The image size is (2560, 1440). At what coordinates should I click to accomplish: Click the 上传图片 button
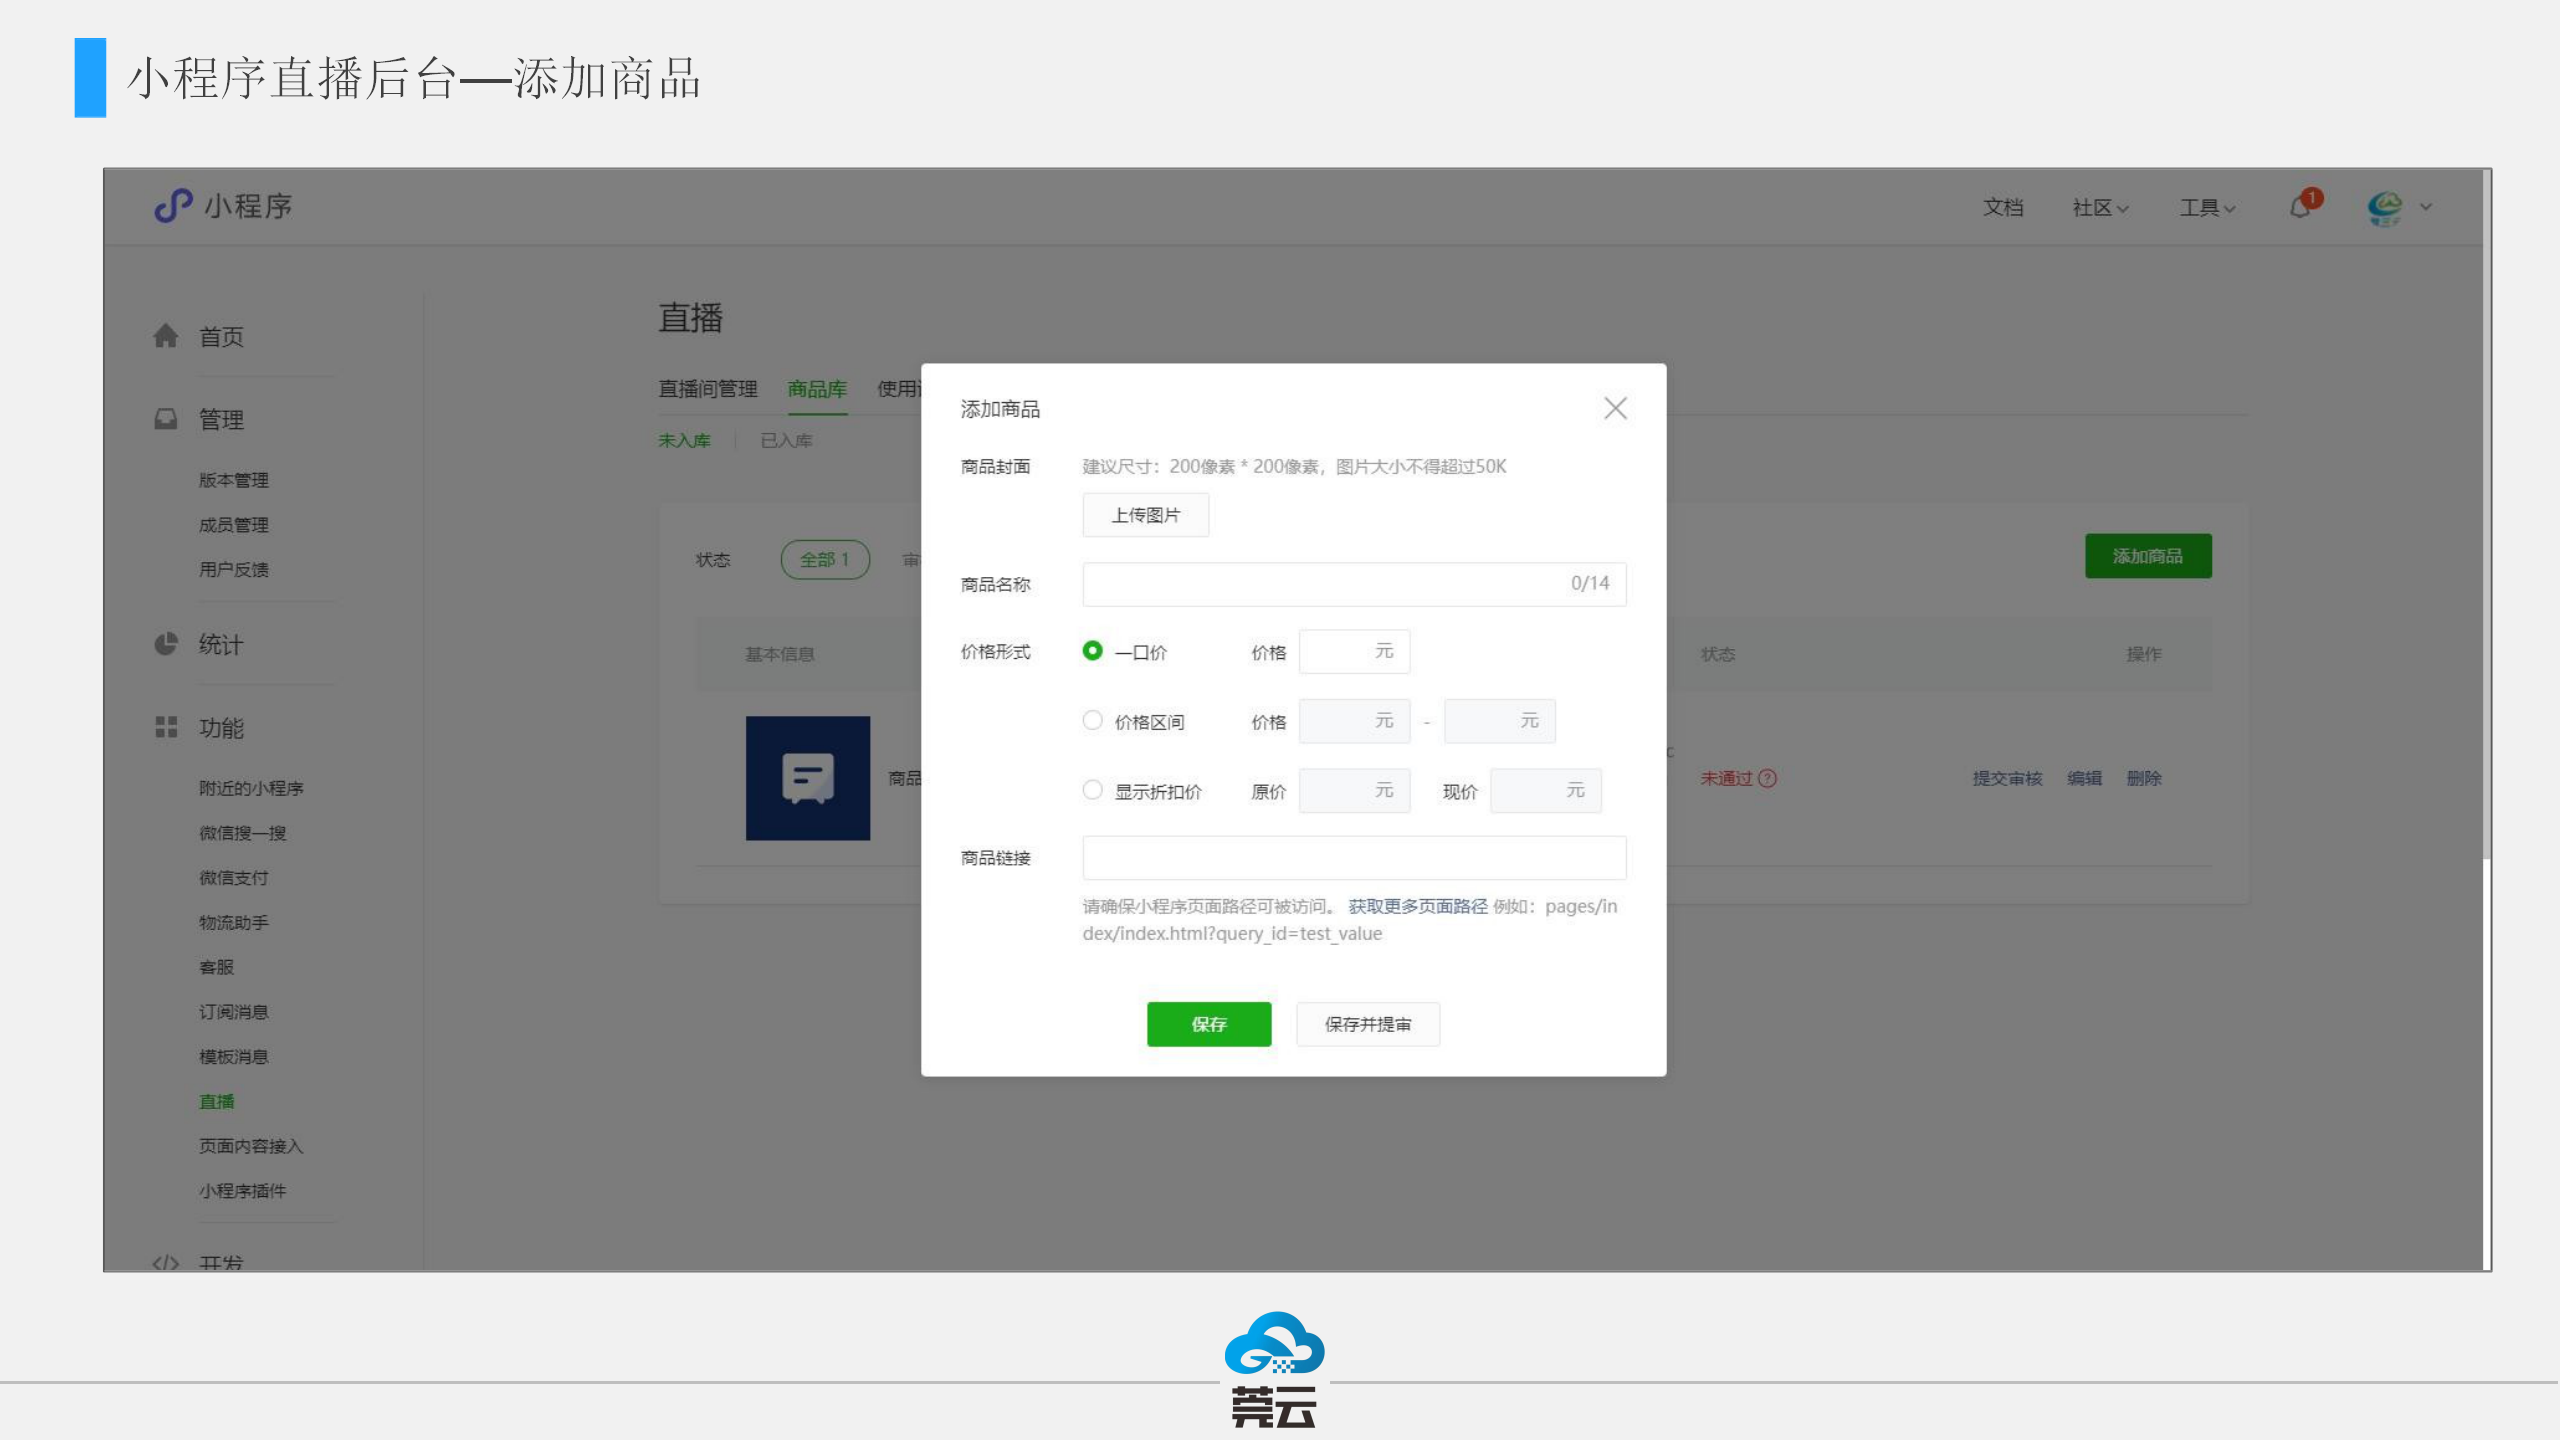[x=1146, y=515]
